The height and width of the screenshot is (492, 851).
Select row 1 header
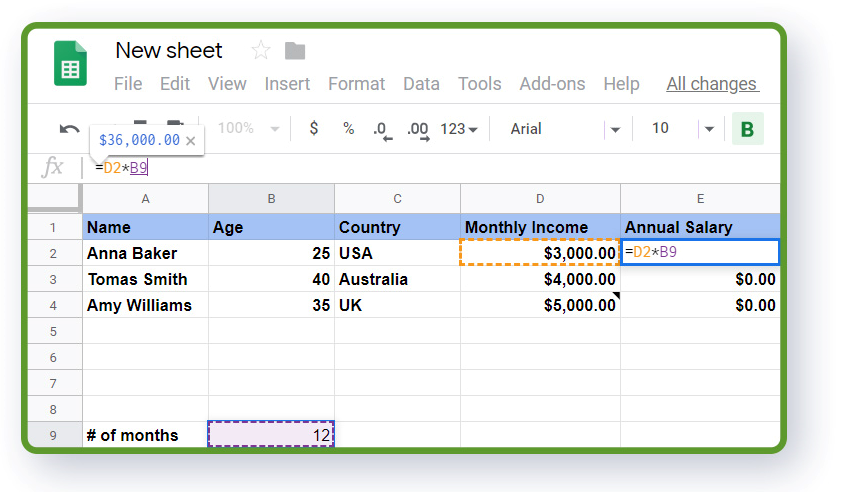(53, 227)
